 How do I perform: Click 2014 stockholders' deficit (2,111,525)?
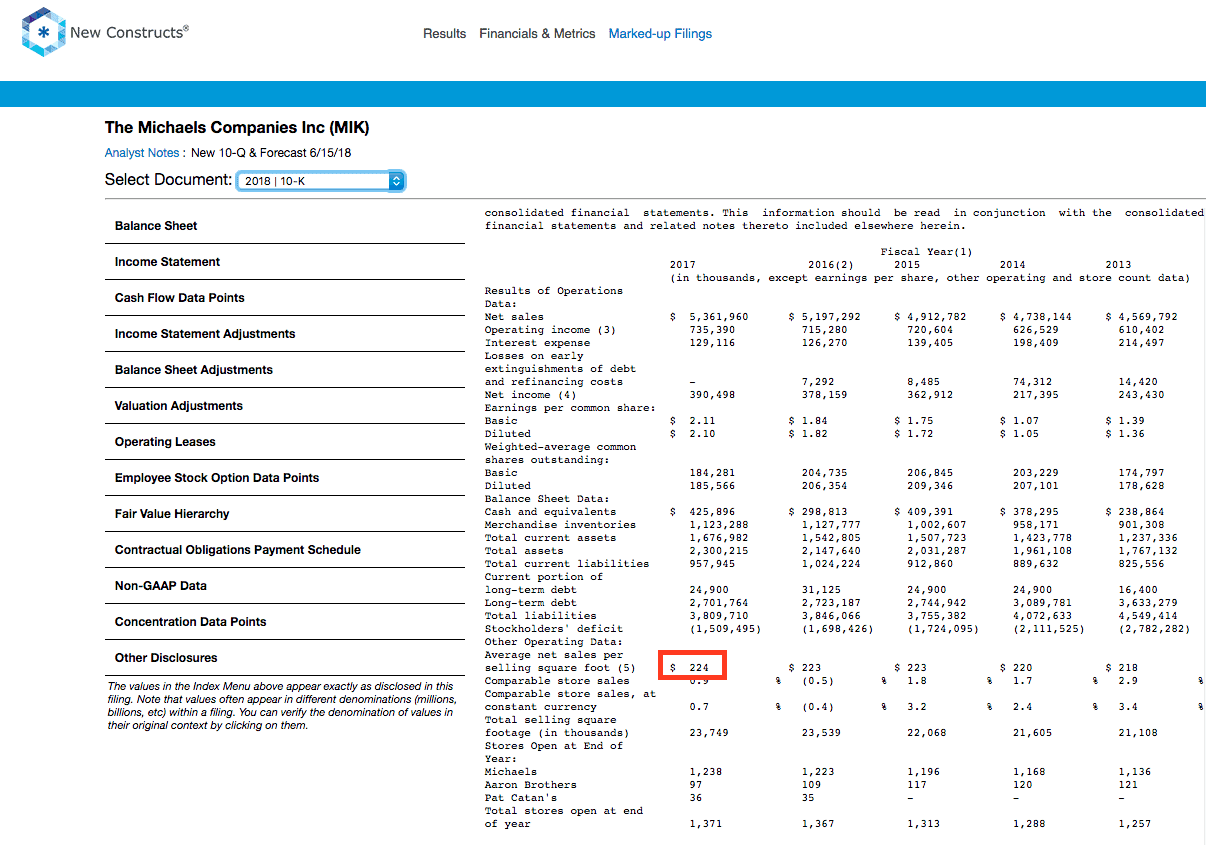coord(1048,629)
